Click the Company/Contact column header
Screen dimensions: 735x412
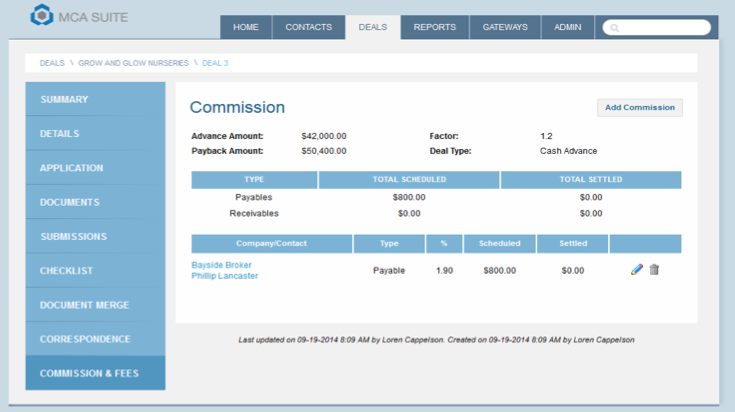coord(271,244)
